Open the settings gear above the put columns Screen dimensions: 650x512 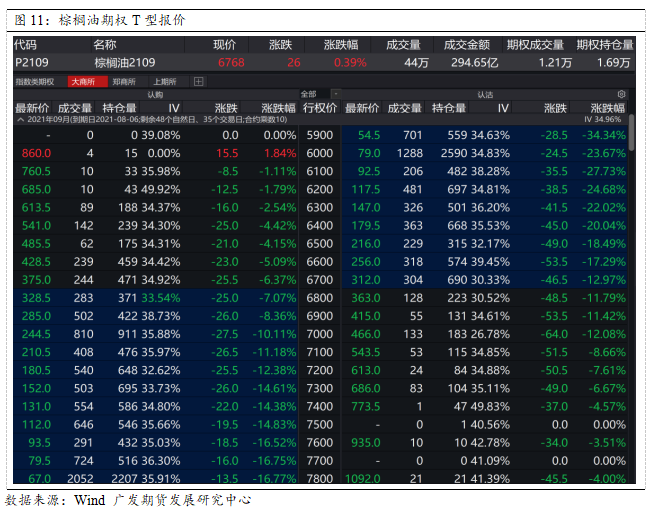(621, 94)
